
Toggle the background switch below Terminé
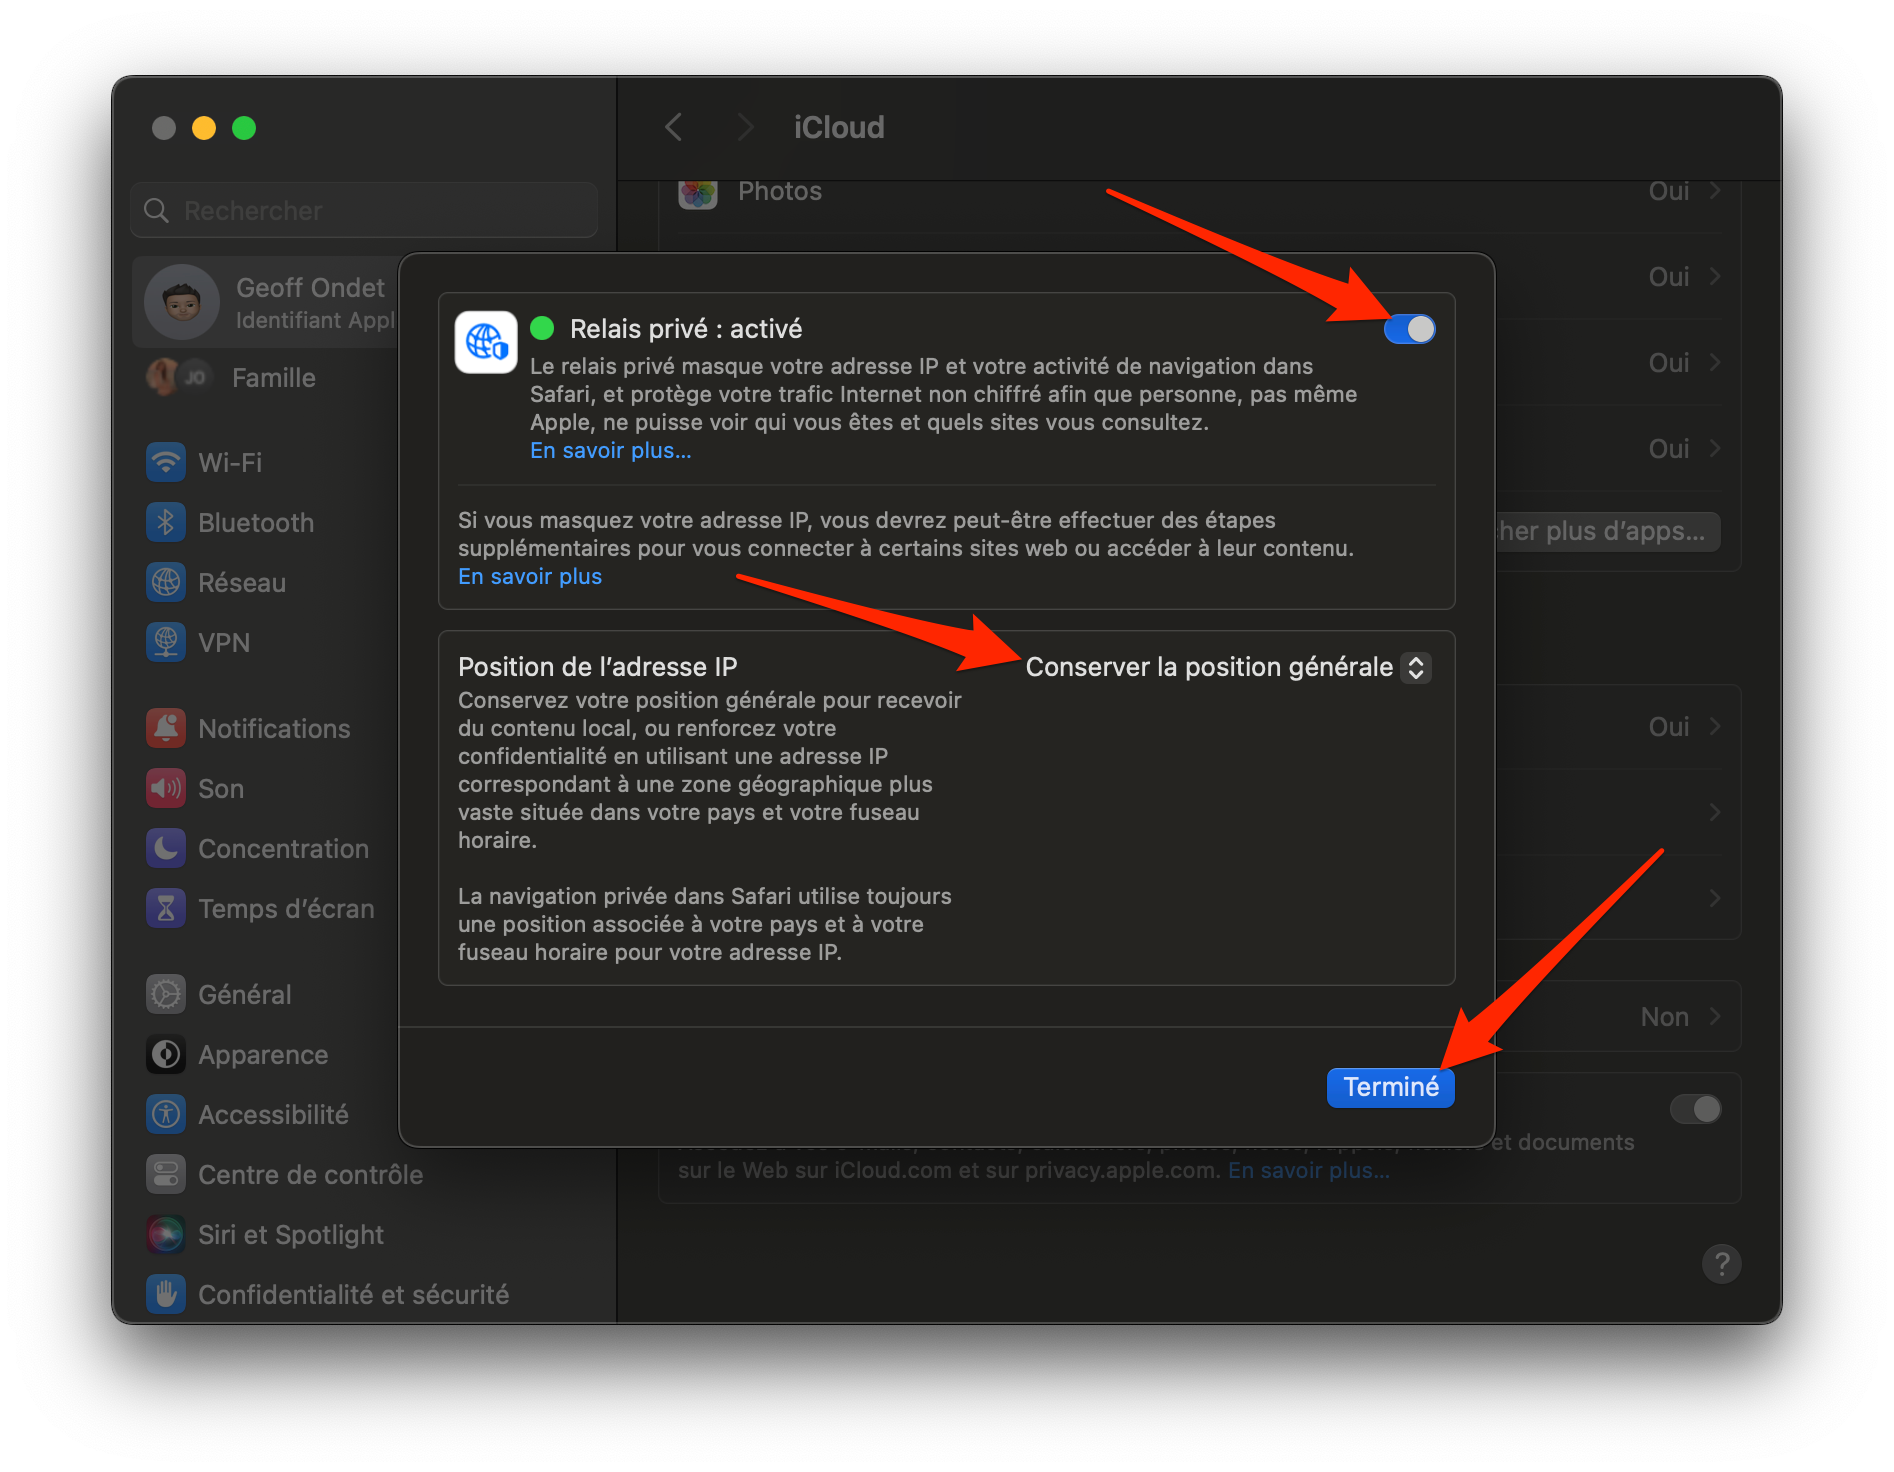coord(1696,1108)
